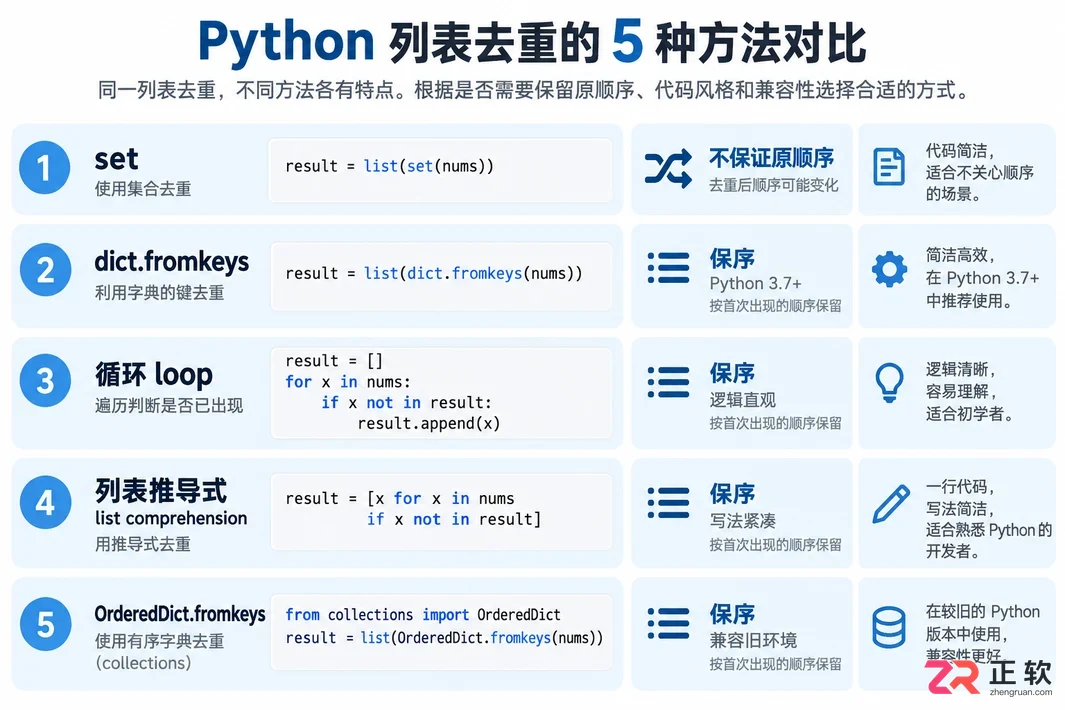The width and height of the screenshot is (1065, 710).
Task: Click the '写法紧凑' label
Action: click(742, 520)
